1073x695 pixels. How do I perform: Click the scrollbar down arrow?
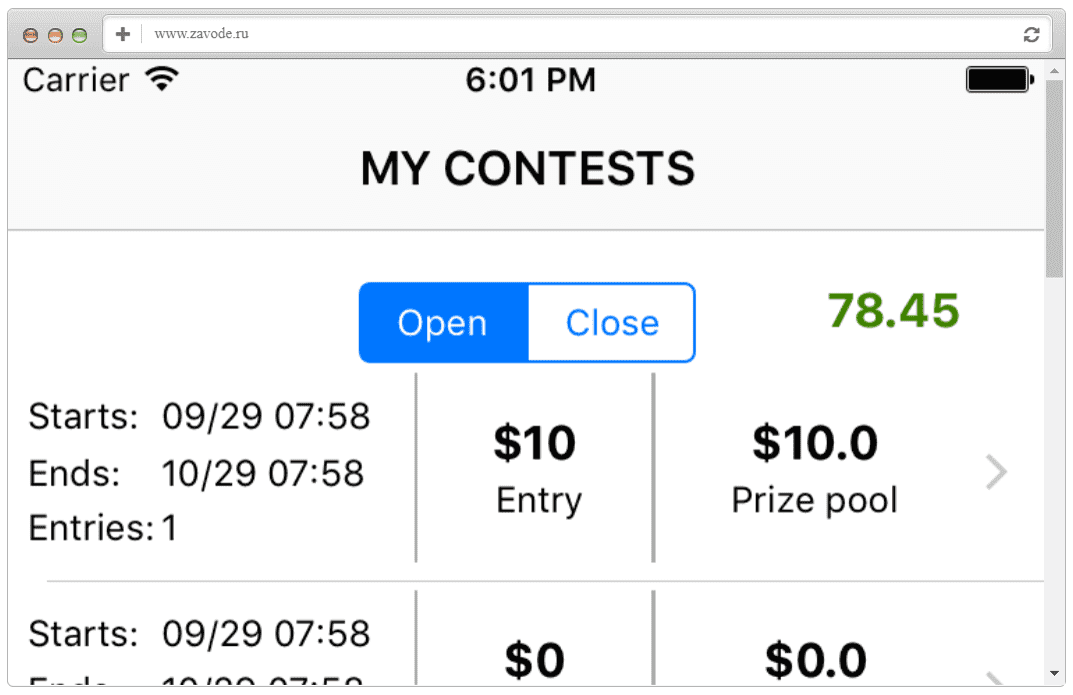pyautogui.click(x=1055, y=674)
